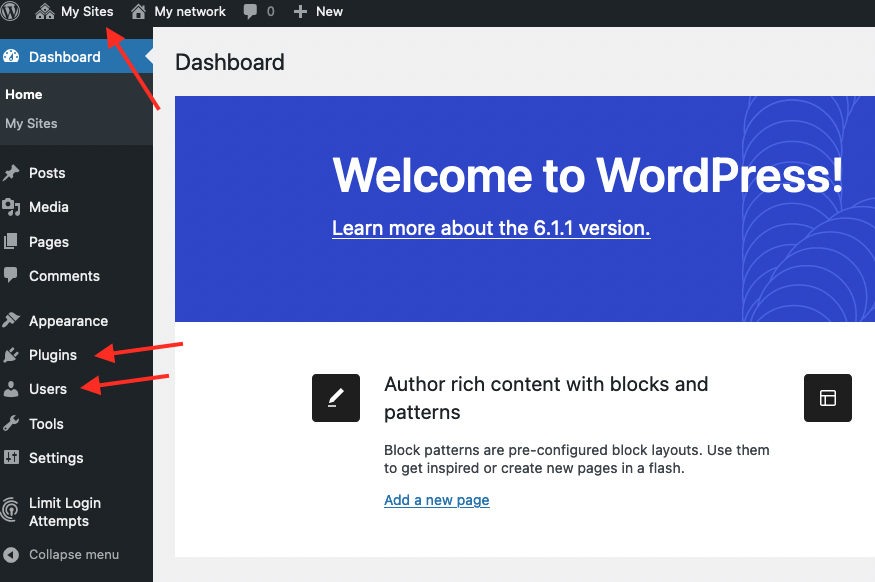The width and height of the screenshot is (875, 582).
Task: Open the New content menu
Action: (329, 11)
